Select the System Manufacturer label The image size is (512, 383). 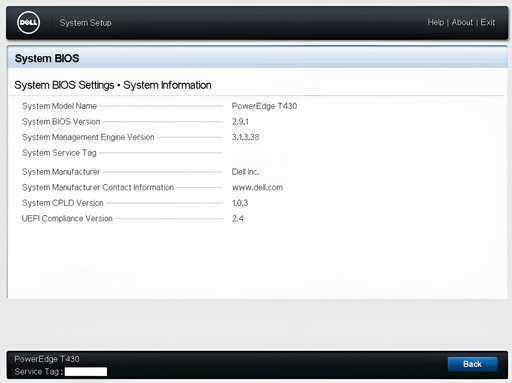[x=61, y=172]
